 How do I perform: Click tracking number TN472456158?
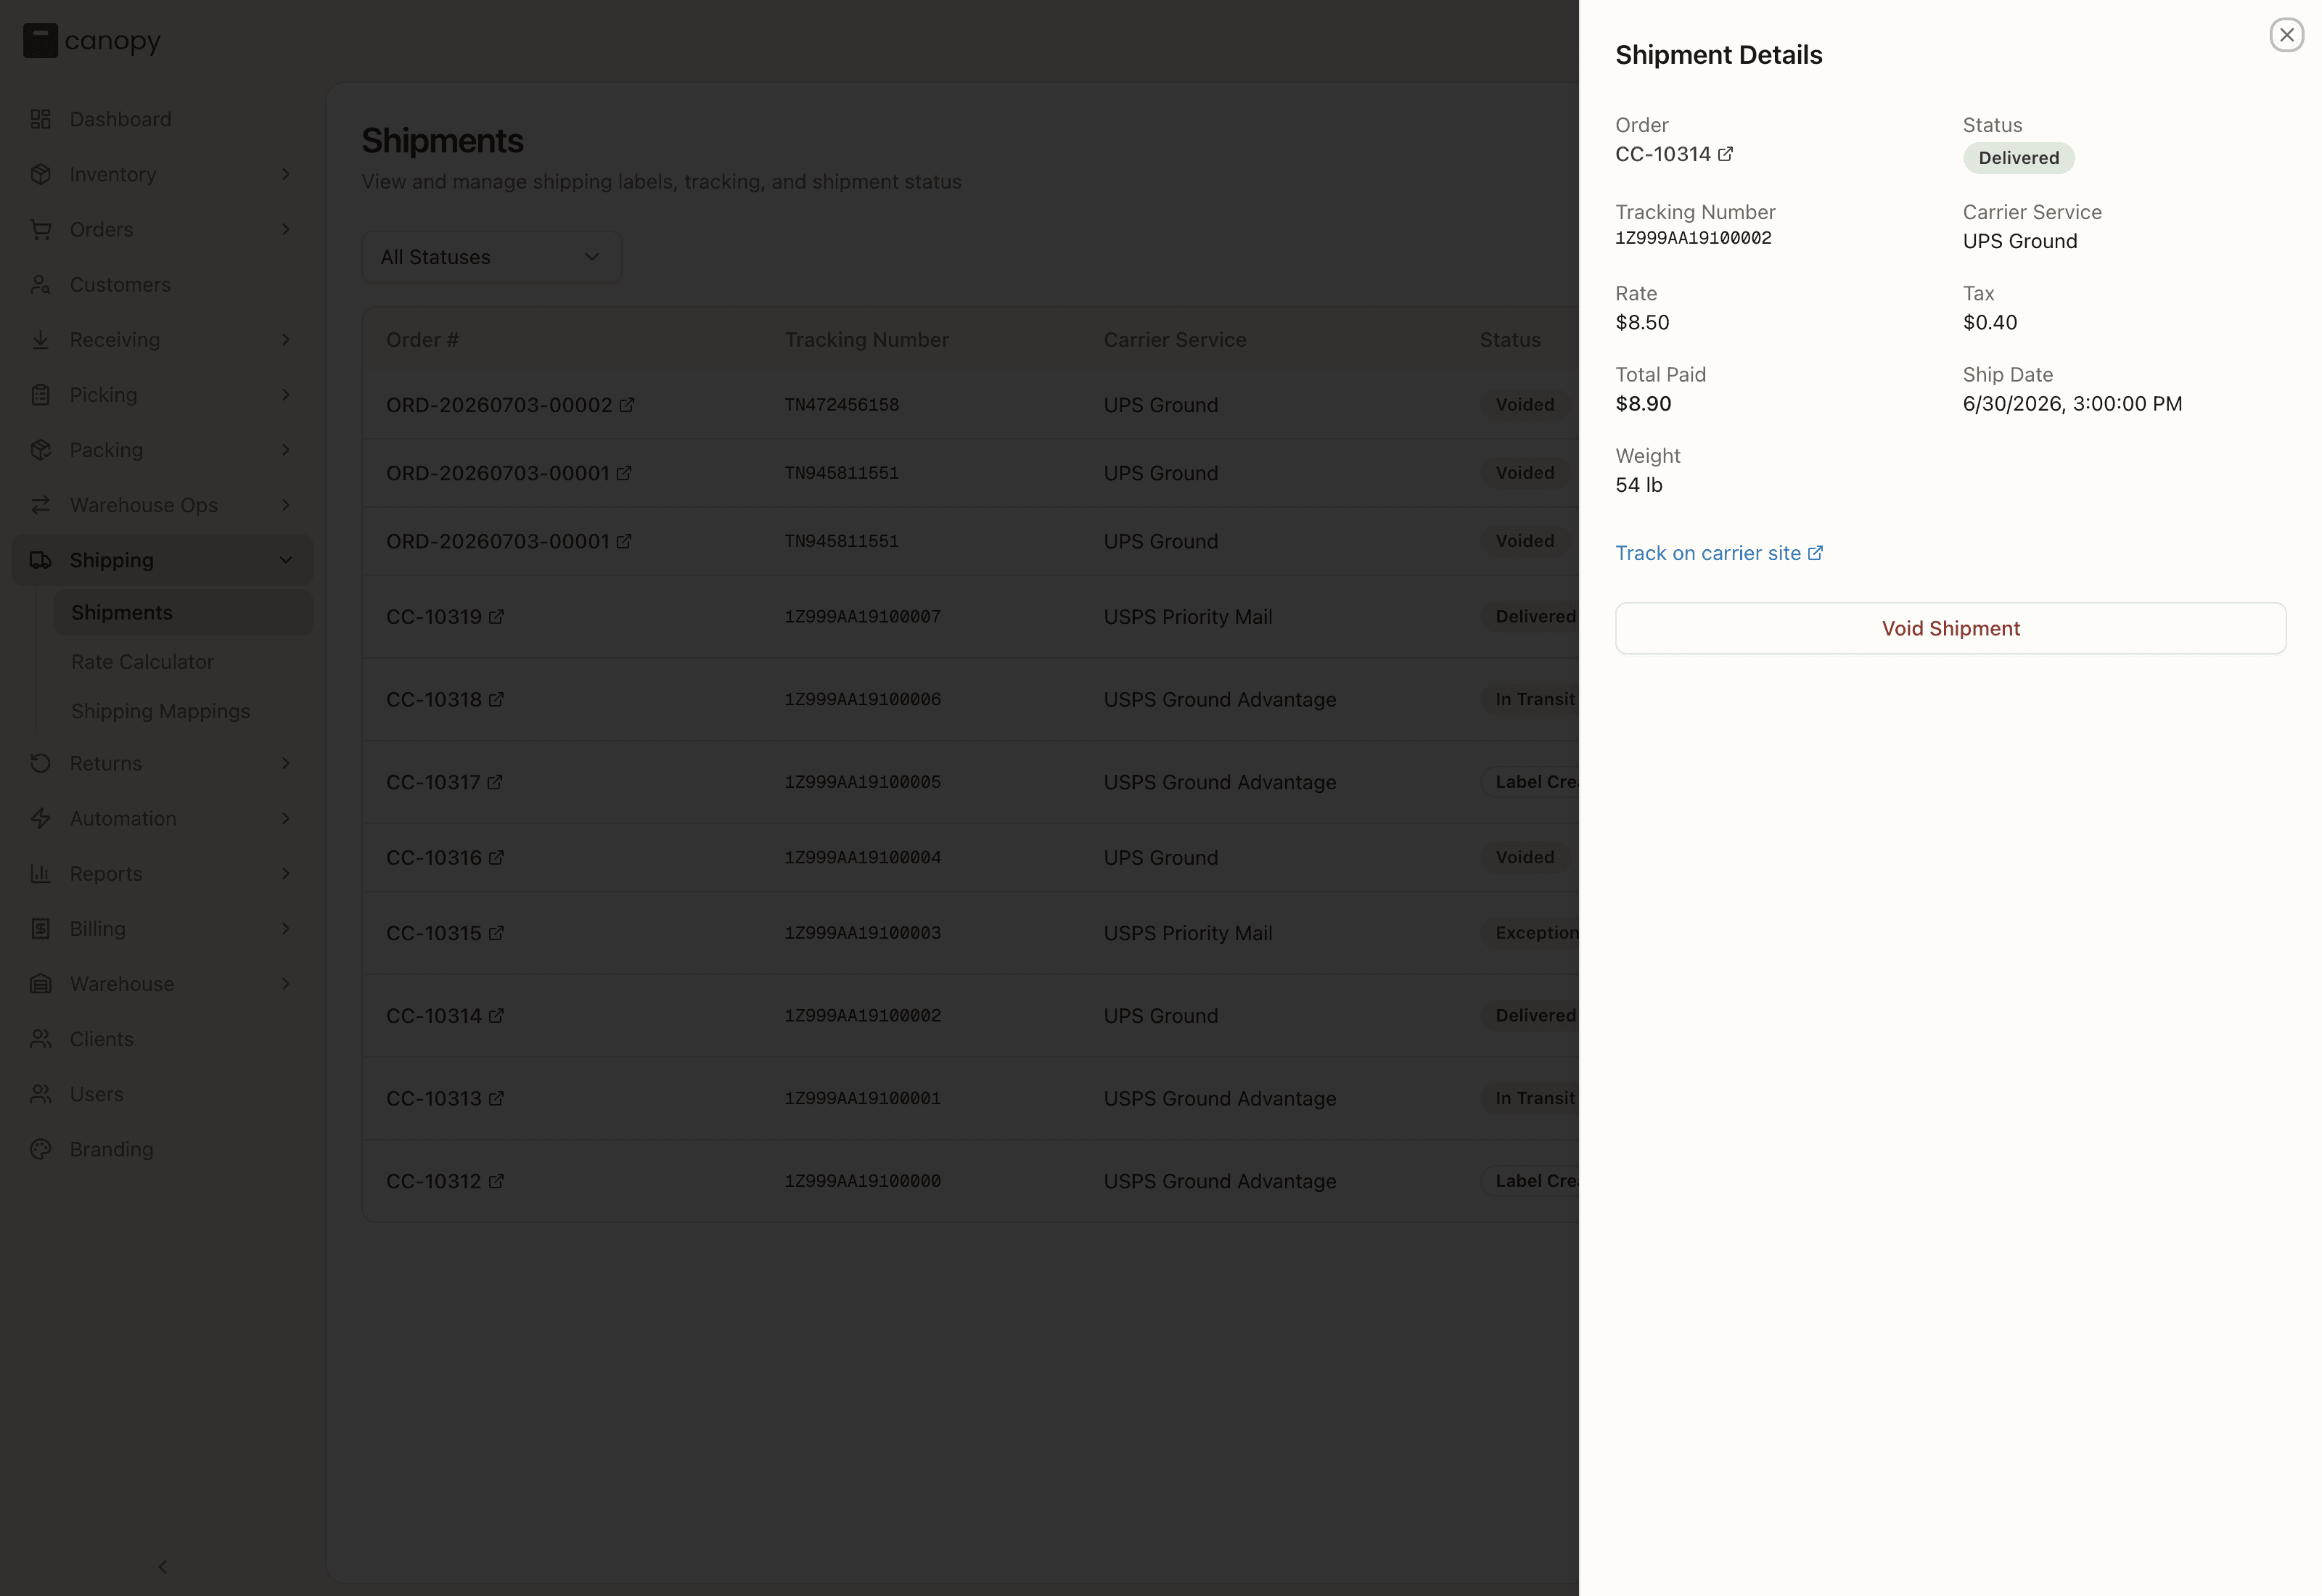[841, 405]
